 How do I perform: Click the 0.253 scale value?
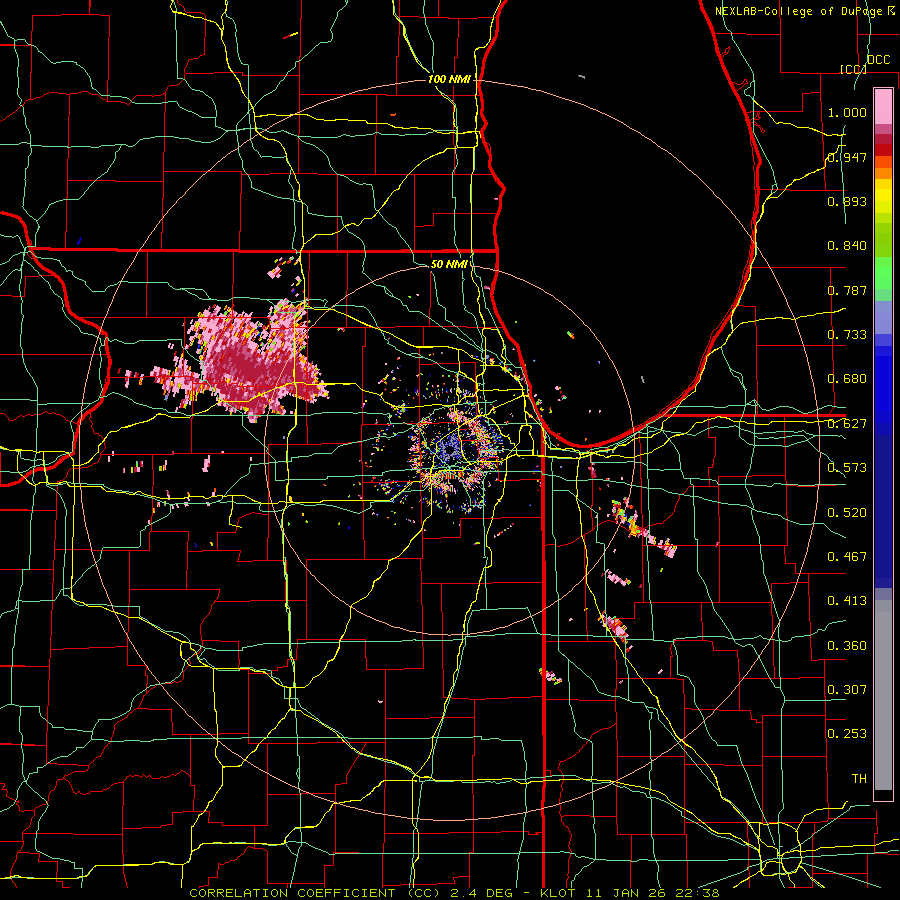(847, 734)
